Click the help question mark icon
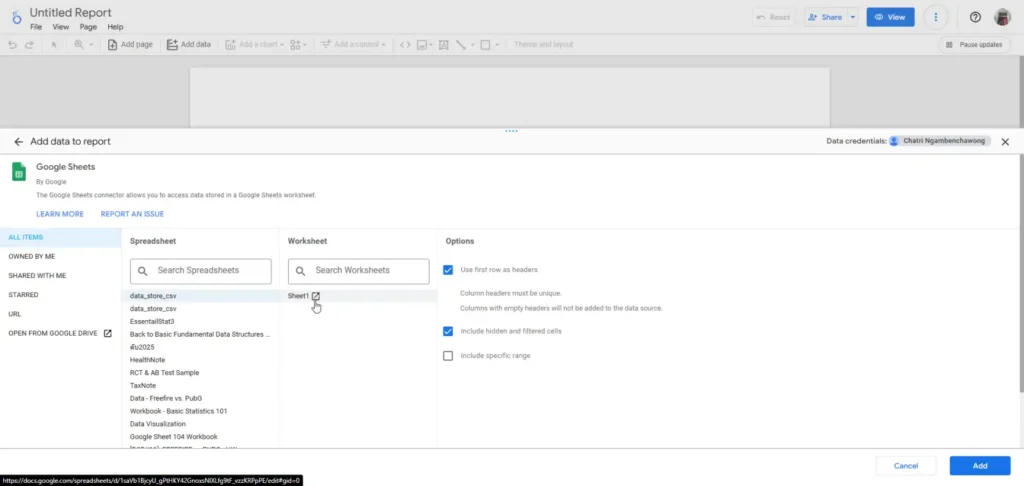The height and width of the screenshot is (486, 1024). pos(975,17)
